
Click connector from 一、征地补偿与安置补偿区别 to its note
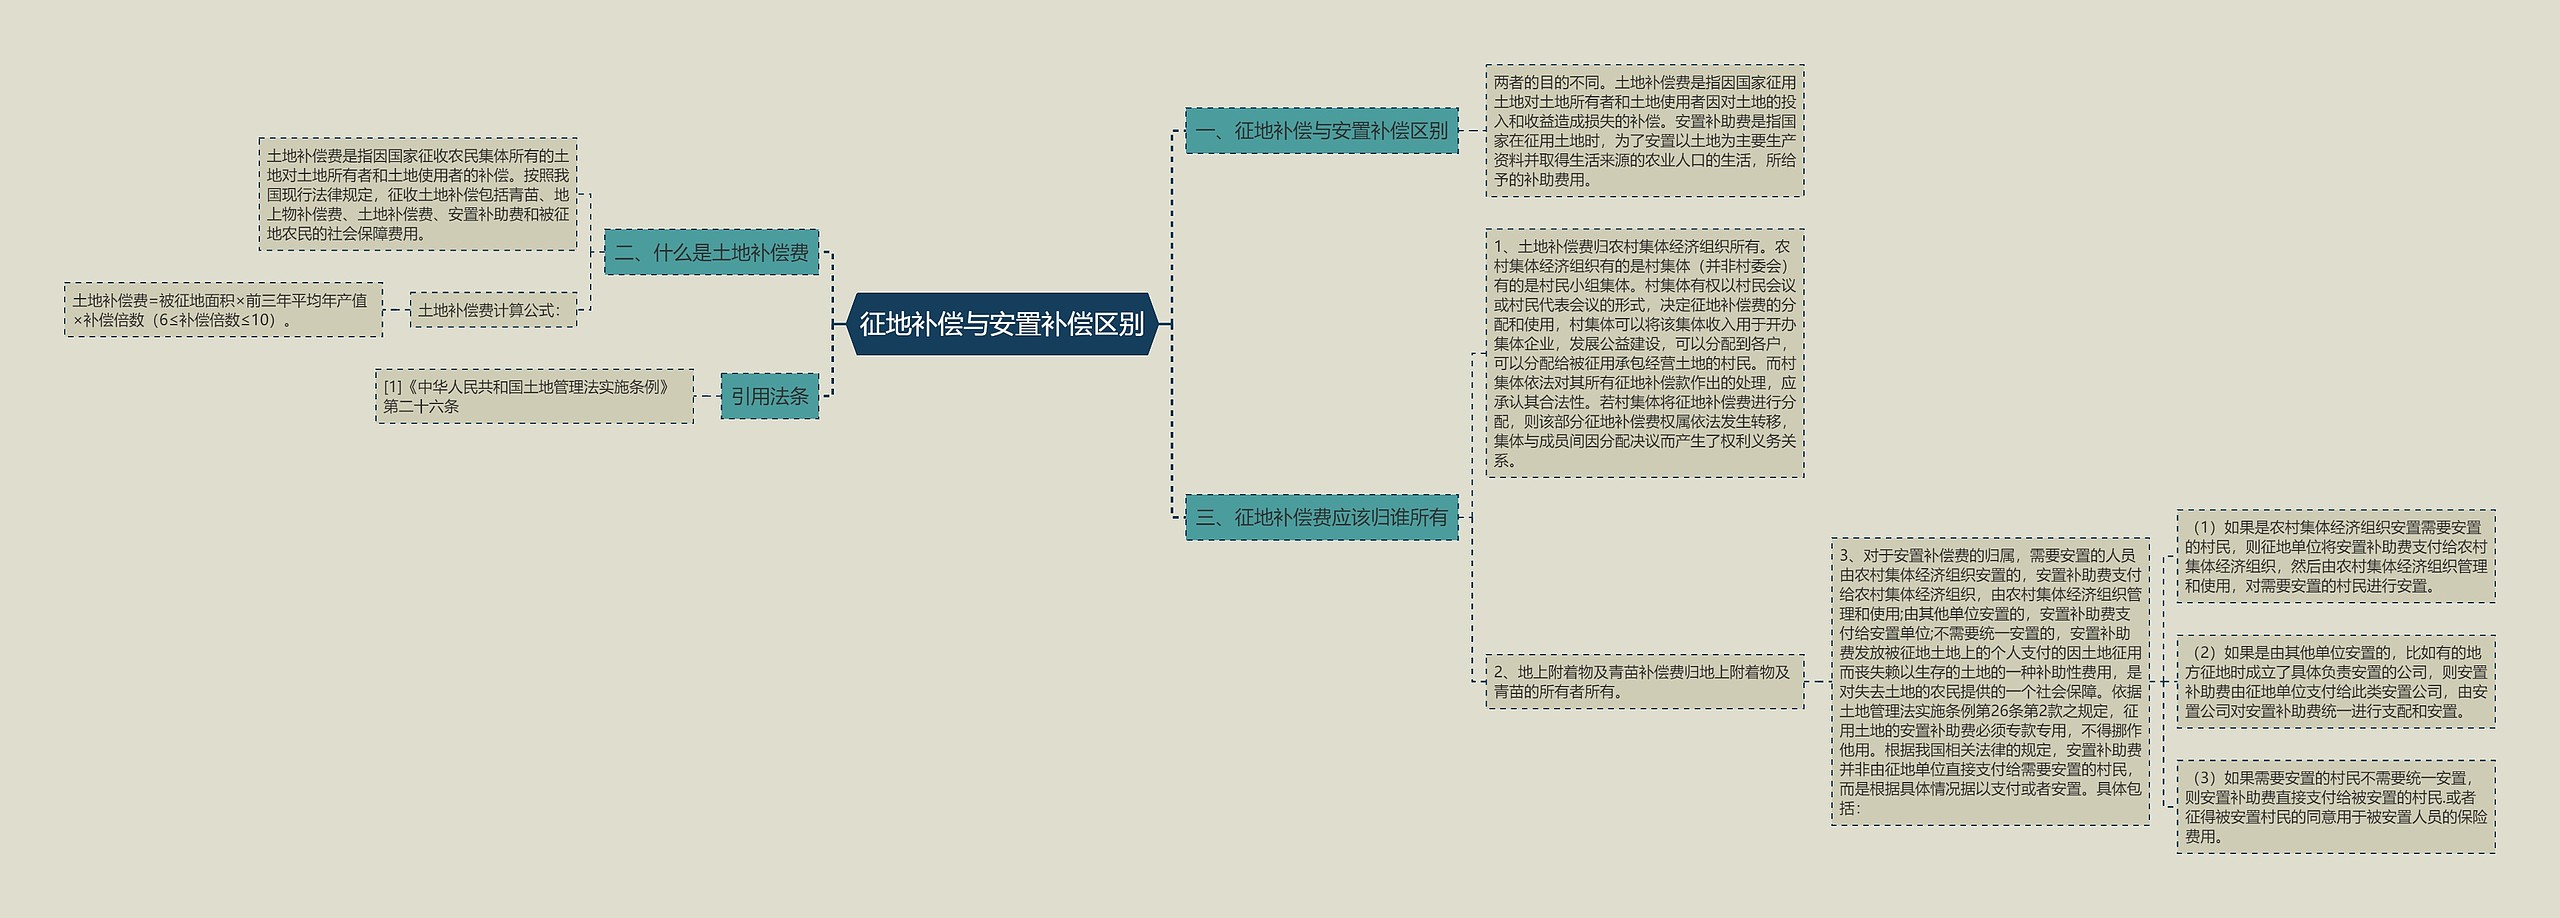[x=1472, y=131]
